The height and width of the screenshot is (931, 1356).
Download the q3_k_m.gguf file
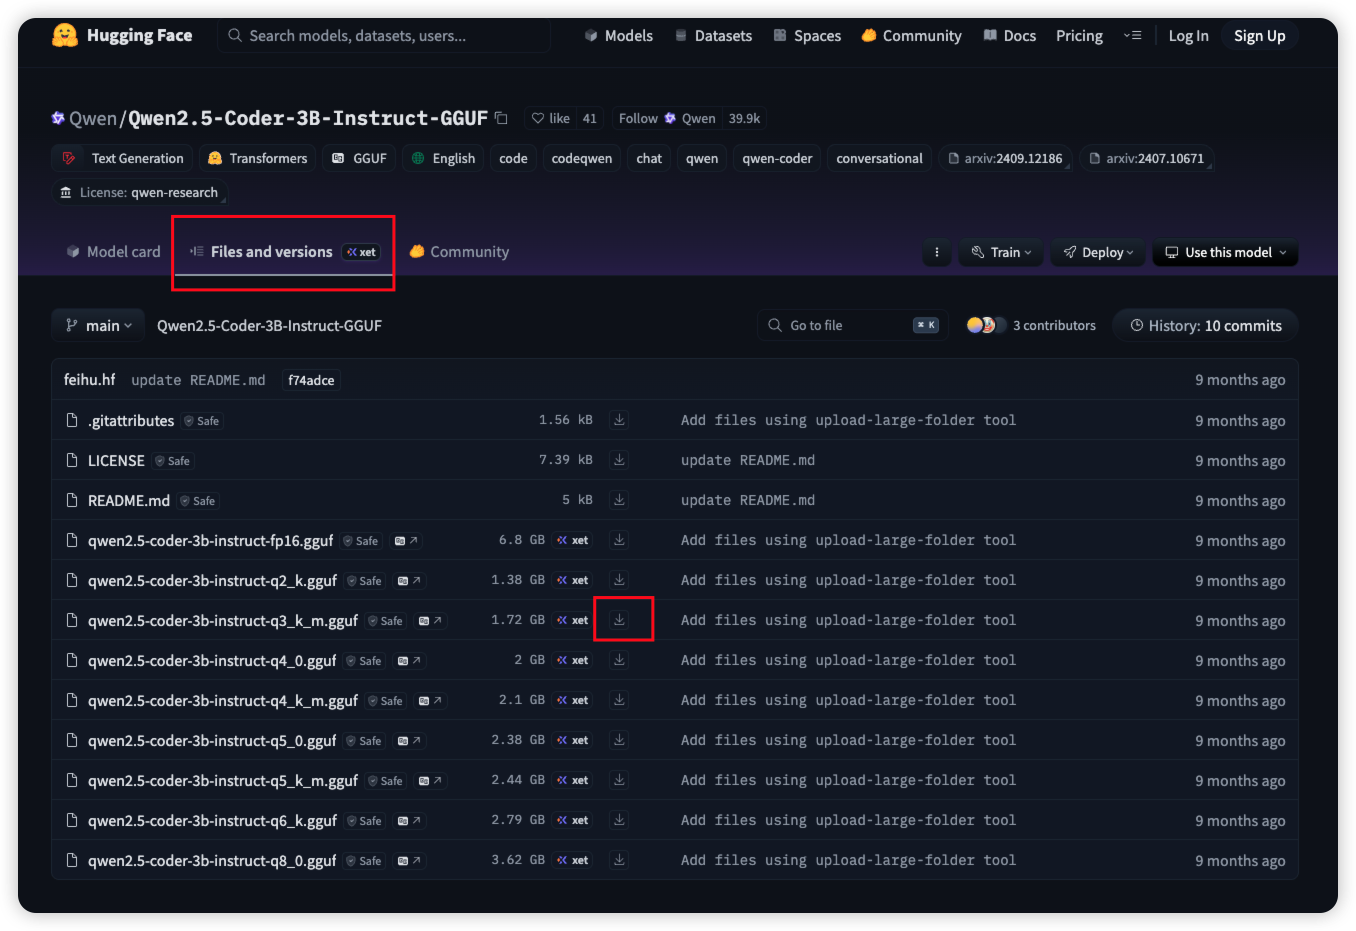pos(619,620)
